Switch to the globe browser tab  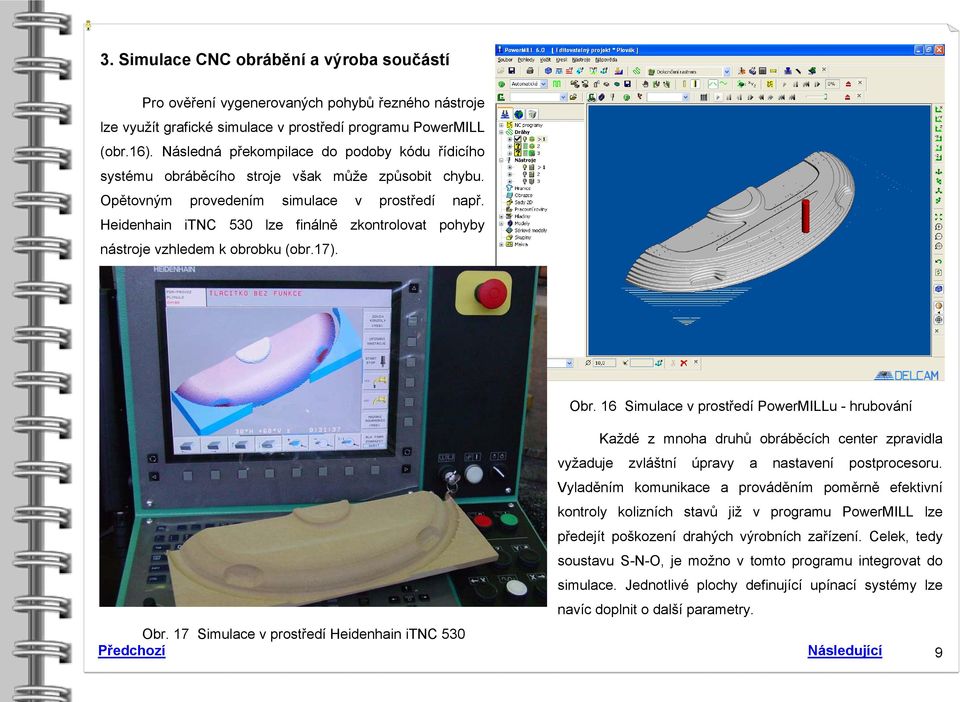click(x=519, y=114)
